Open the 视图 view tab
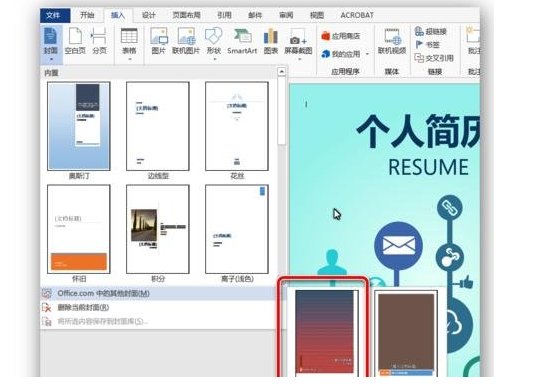534x390 pixels. 317,15
